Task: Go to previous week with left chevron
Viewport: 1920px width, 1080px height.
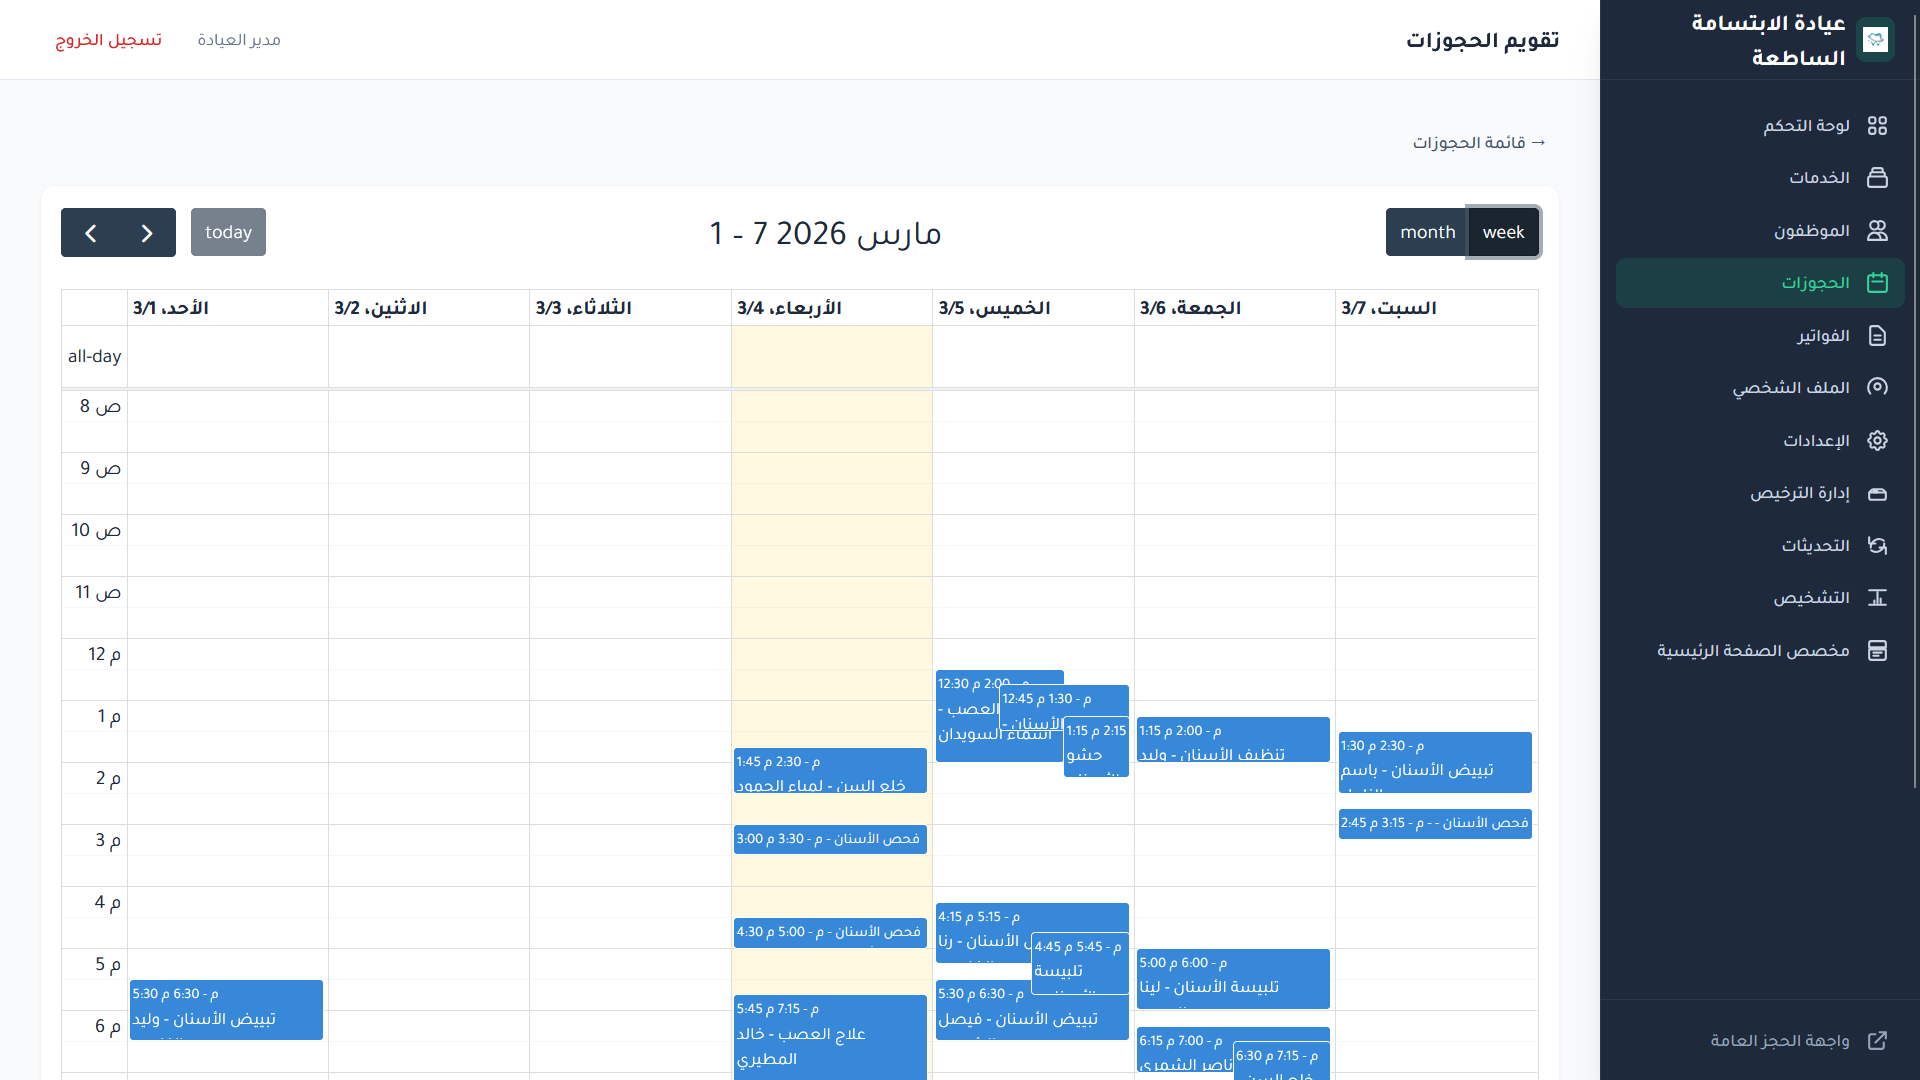Action: (91, 233)
